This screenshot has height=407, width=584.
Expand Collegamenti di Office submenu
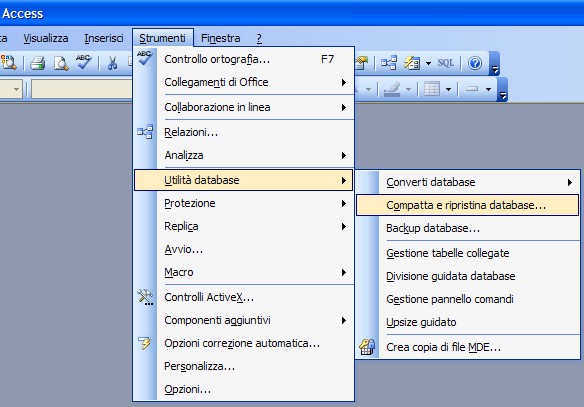pyautogui.click(x=243, y=82)
